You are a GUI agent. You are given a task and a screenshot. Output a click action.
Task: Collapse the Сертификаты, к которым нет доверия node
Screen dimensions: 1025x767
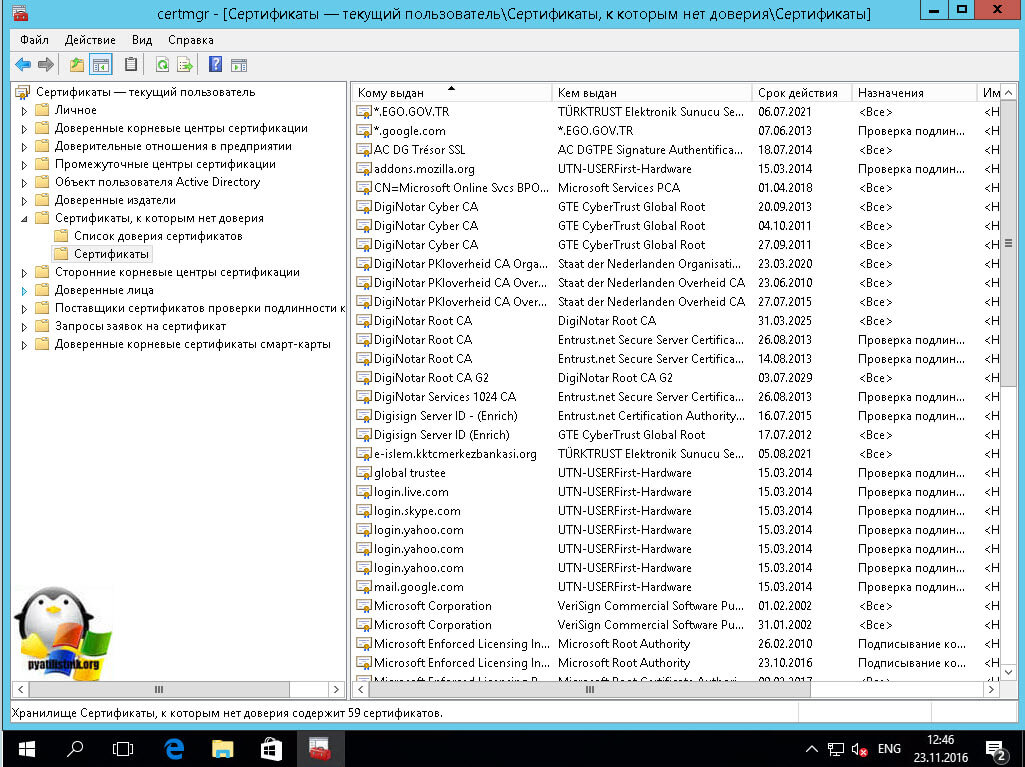tap(25, 218)
